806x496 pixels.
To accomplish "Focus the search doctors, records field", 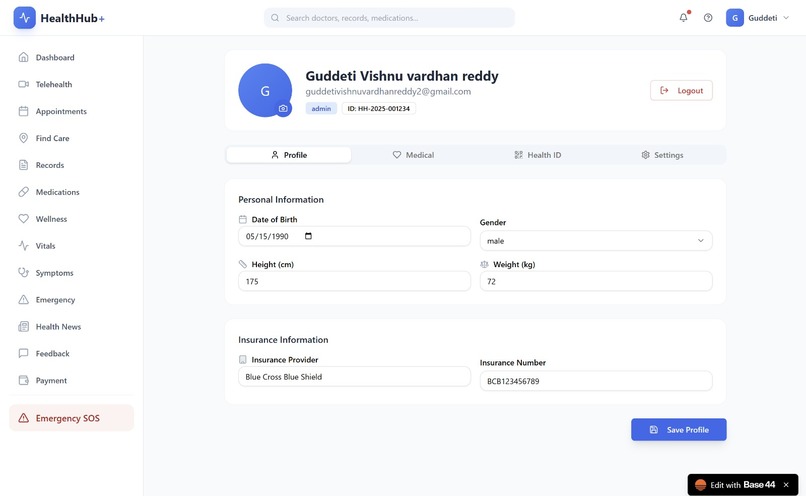I will (389, 17).
